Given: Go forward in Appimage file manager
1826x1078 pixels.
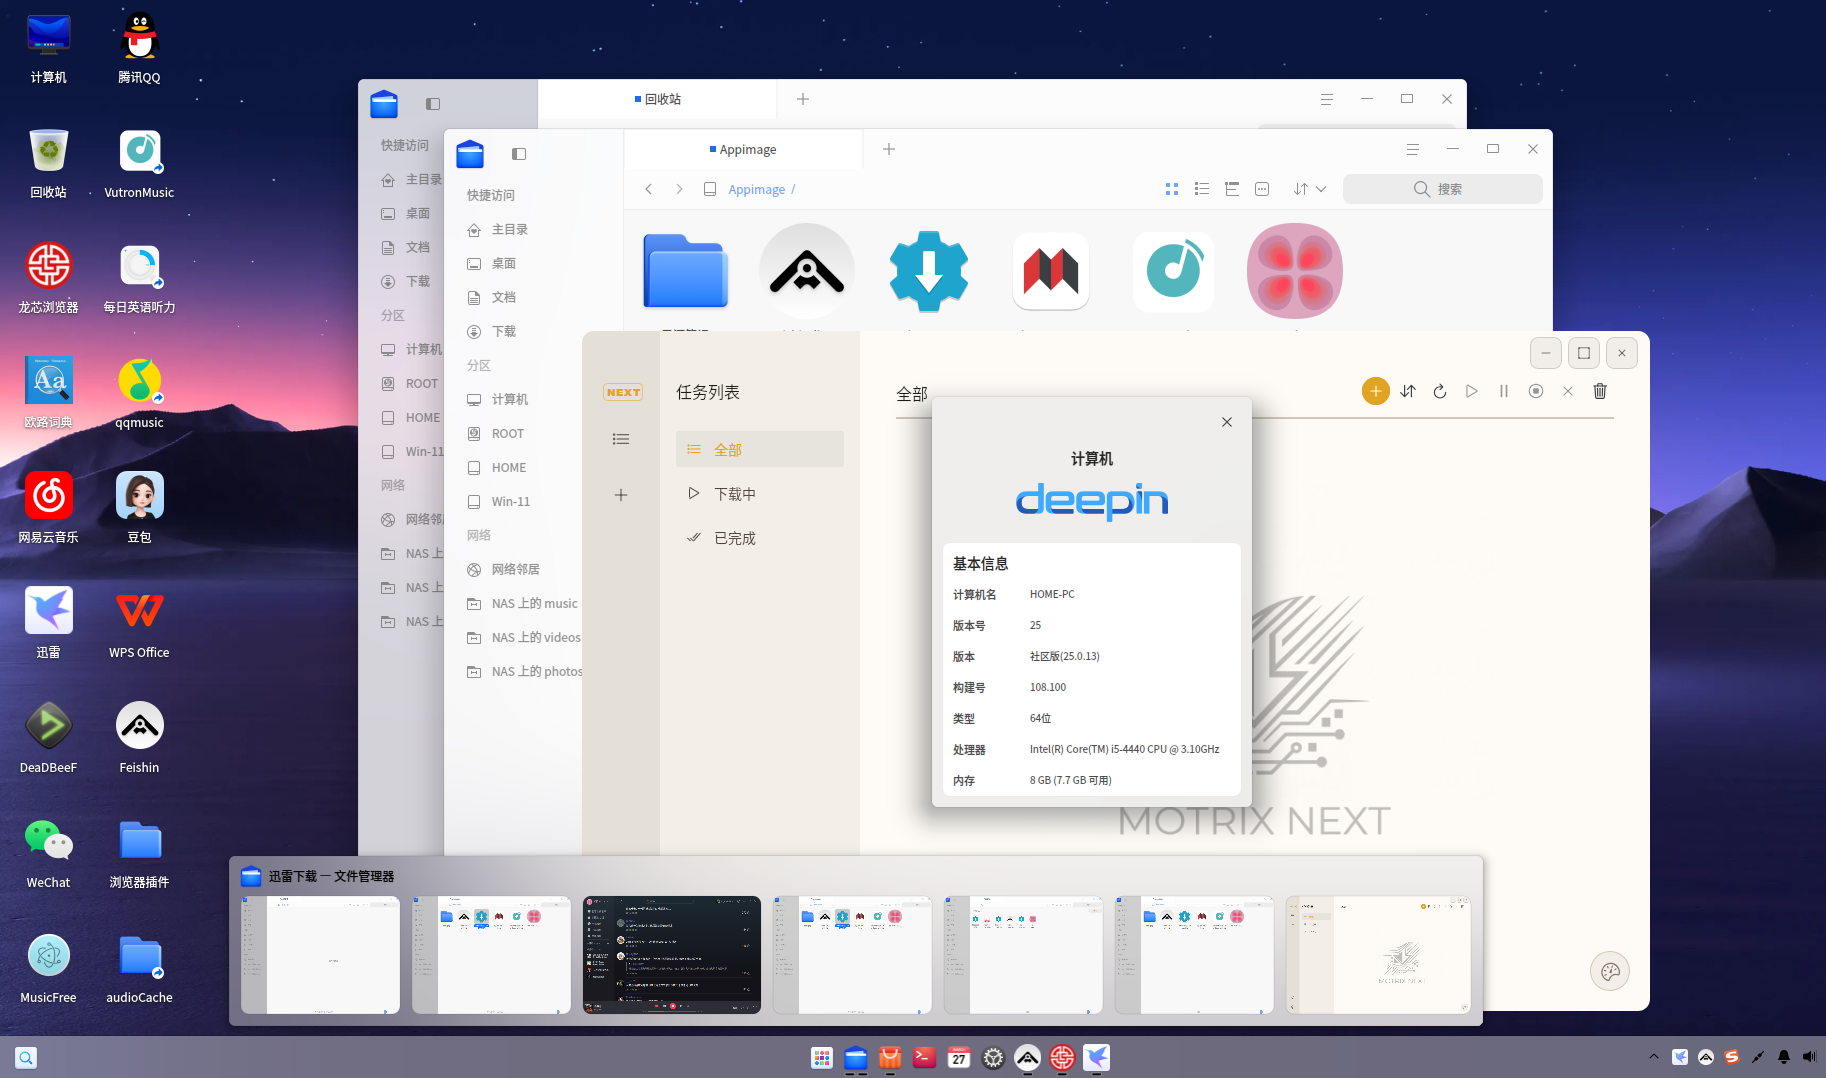Looking at the screenshot, I should coord(679,189).
